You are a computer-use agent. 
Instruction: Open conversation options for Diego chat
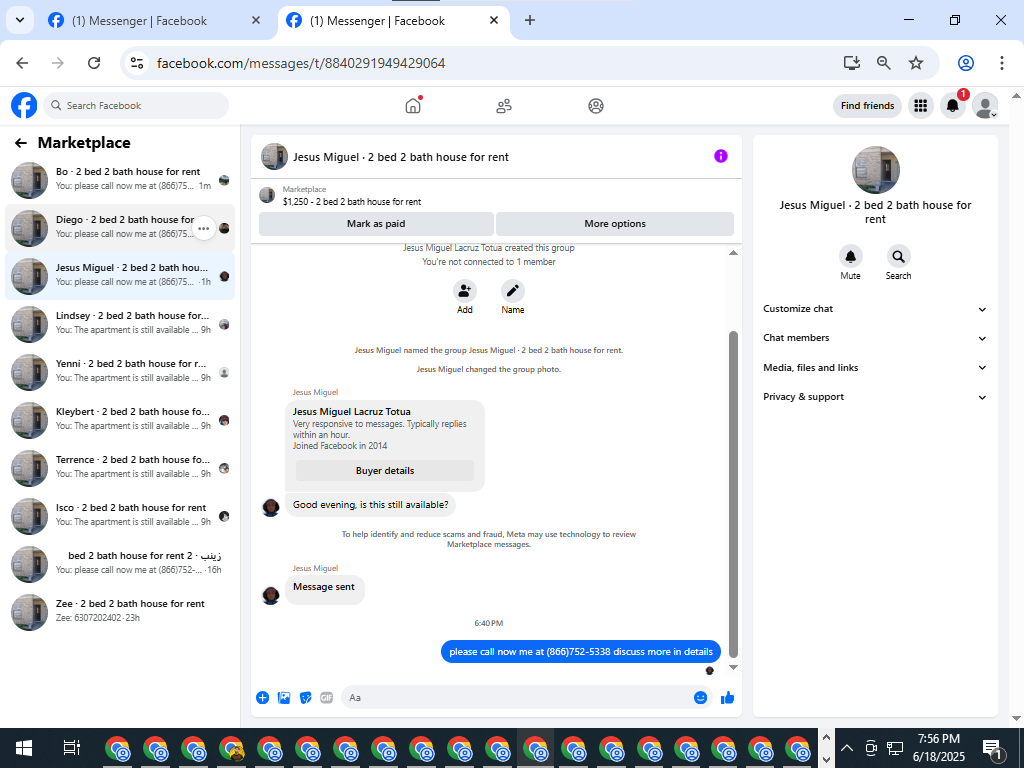tap(204, 229)
